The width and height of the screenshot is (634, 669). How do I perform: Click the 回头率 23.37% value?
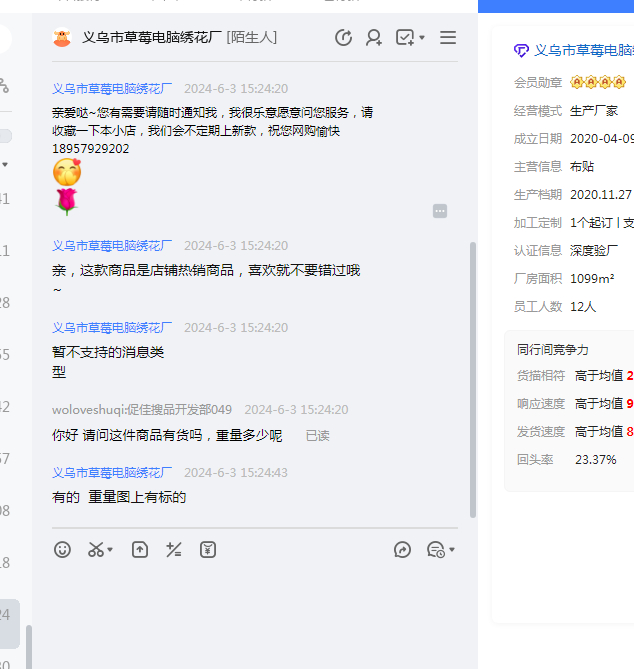(596, 460)
